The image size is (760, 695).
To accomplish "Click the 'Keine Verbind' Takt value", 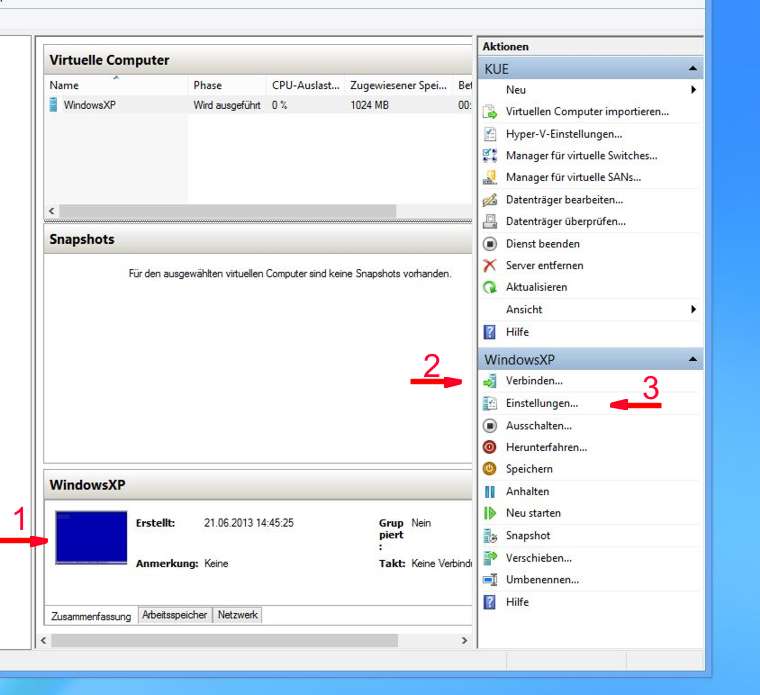I will coord(442,563).
